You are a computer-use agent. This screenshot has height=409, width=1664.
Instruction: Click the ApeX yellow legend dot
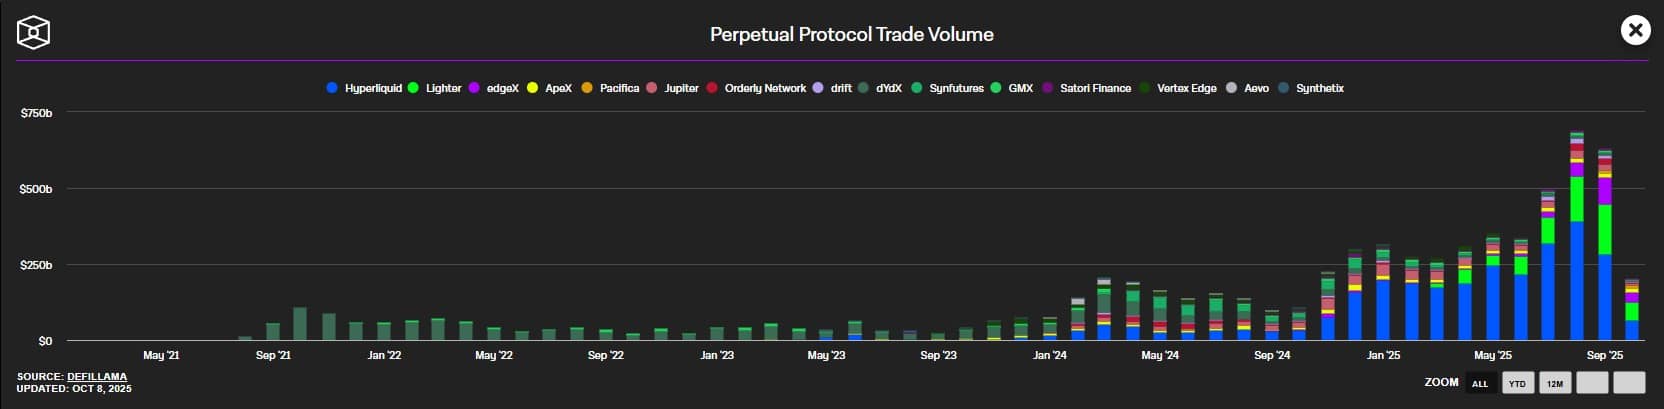(533, 88)
